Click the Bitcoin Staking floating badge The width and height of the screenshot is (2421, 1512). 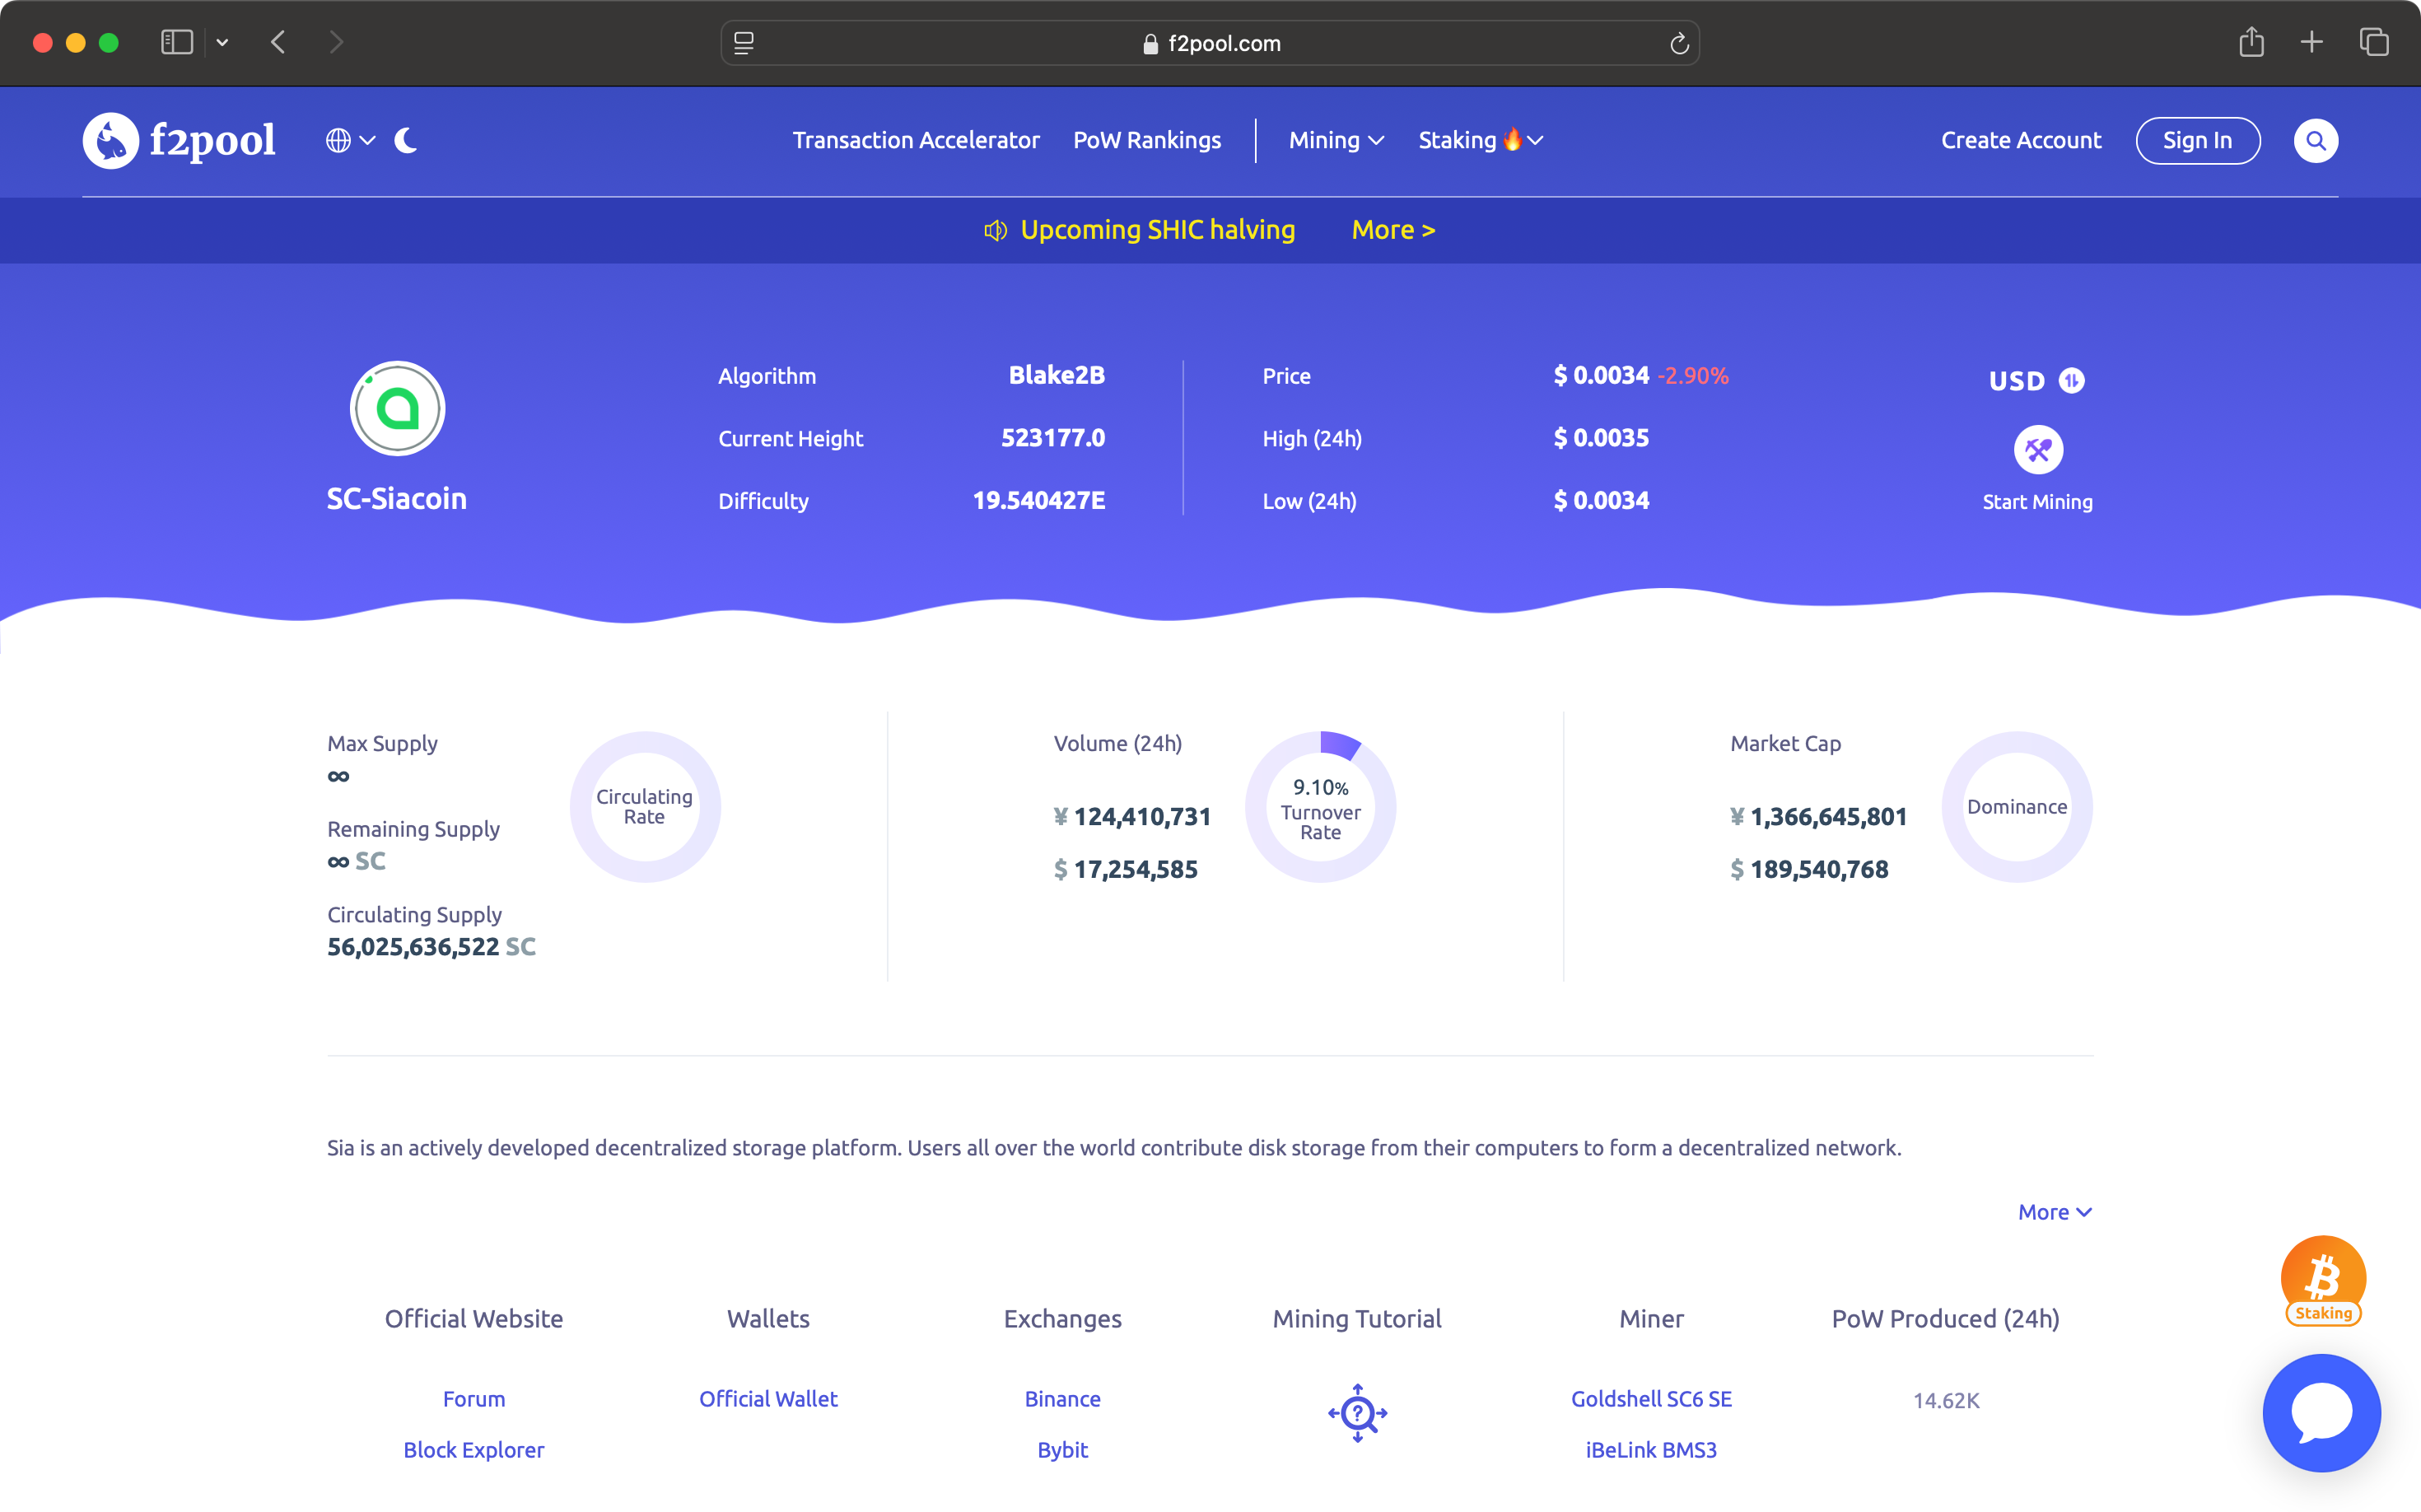tap(2323, 1281)
